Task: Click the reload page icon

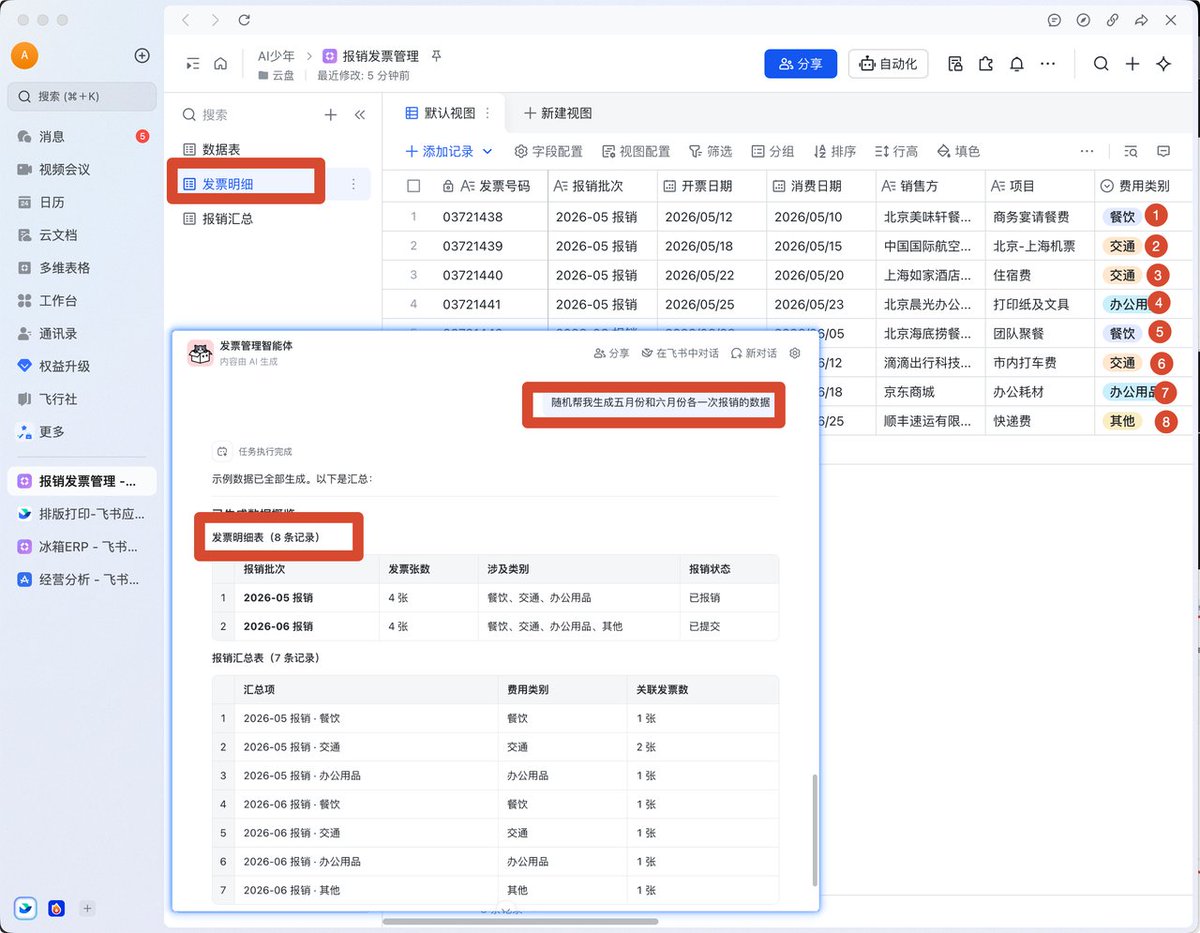Action: click(x=245, y=20)
